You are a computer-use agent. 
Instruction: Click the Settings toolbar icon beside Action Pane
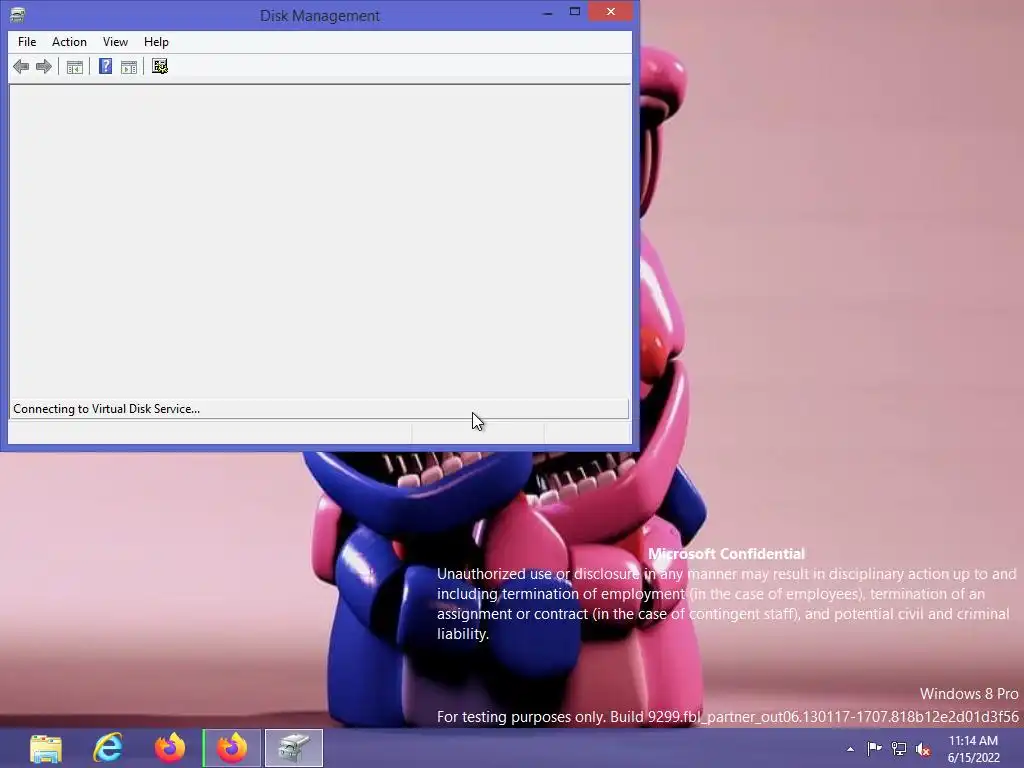coord(160,67)
